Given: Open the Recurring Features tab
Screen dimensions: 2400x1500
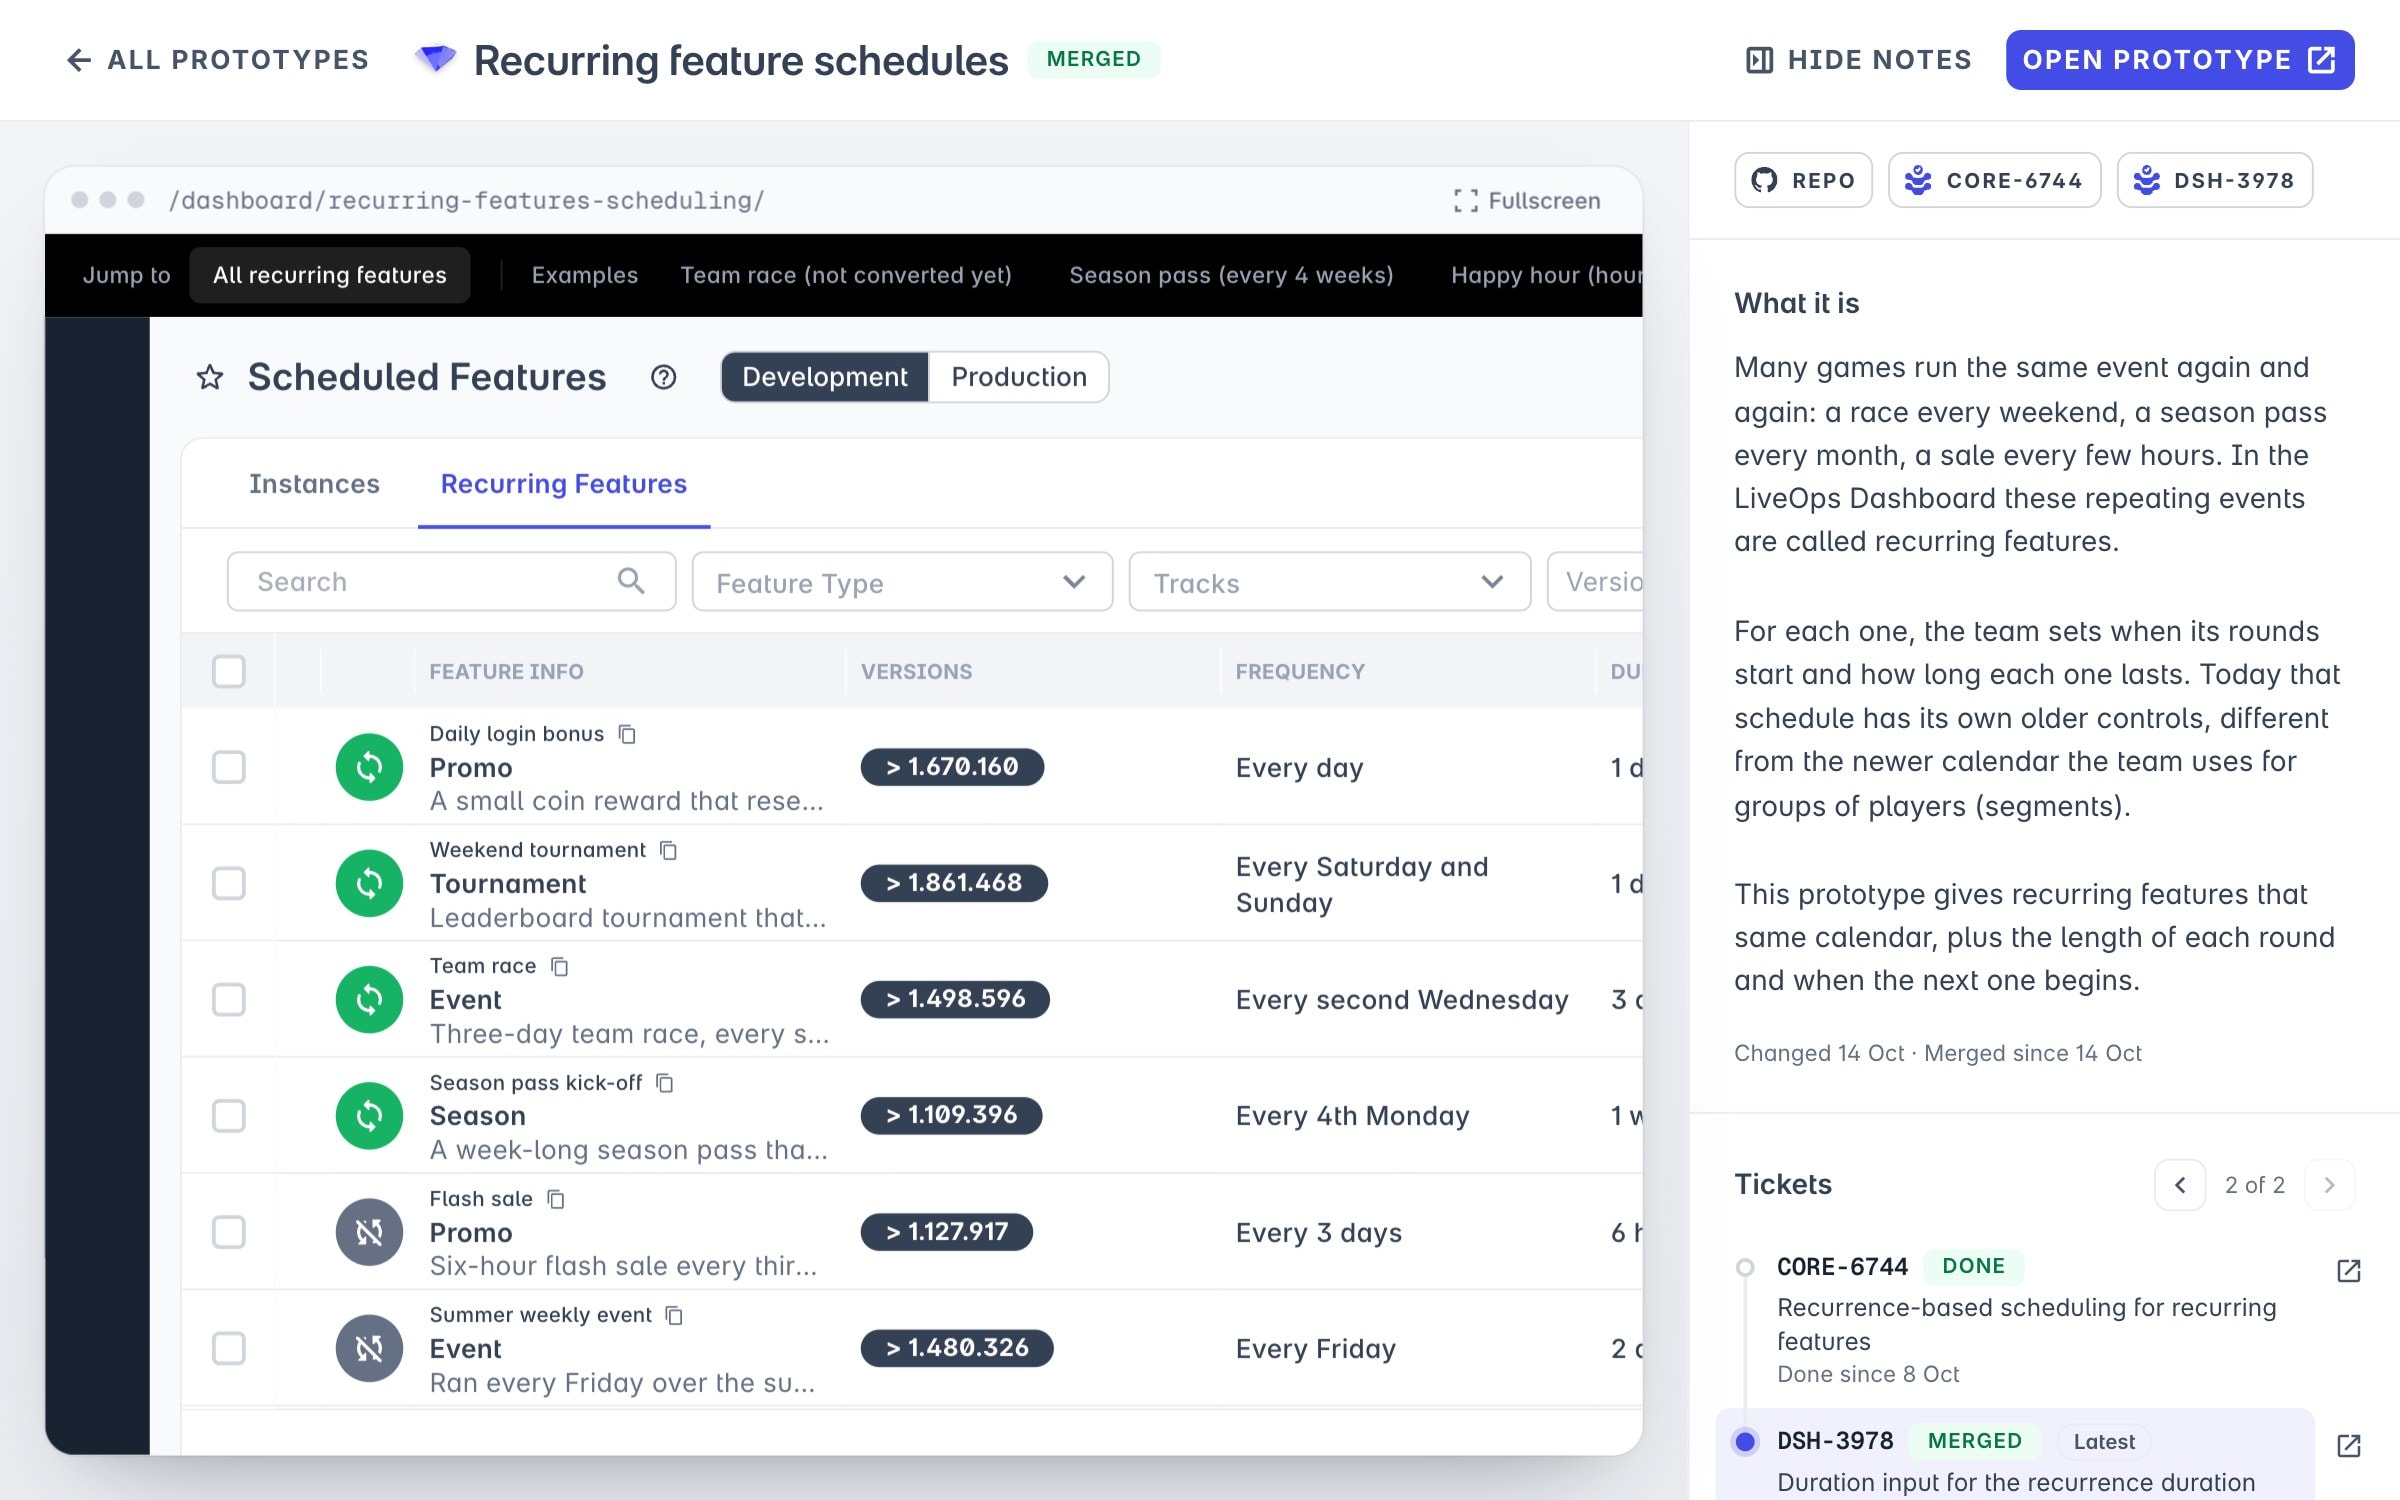Looking at the screenshot, I should pos(564,484).
